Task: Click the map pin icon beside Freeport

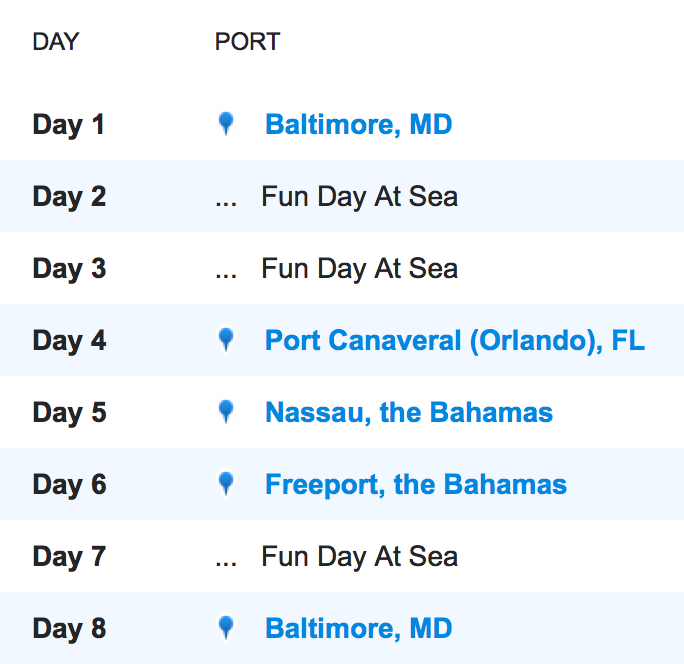Action: pos(226,483)
